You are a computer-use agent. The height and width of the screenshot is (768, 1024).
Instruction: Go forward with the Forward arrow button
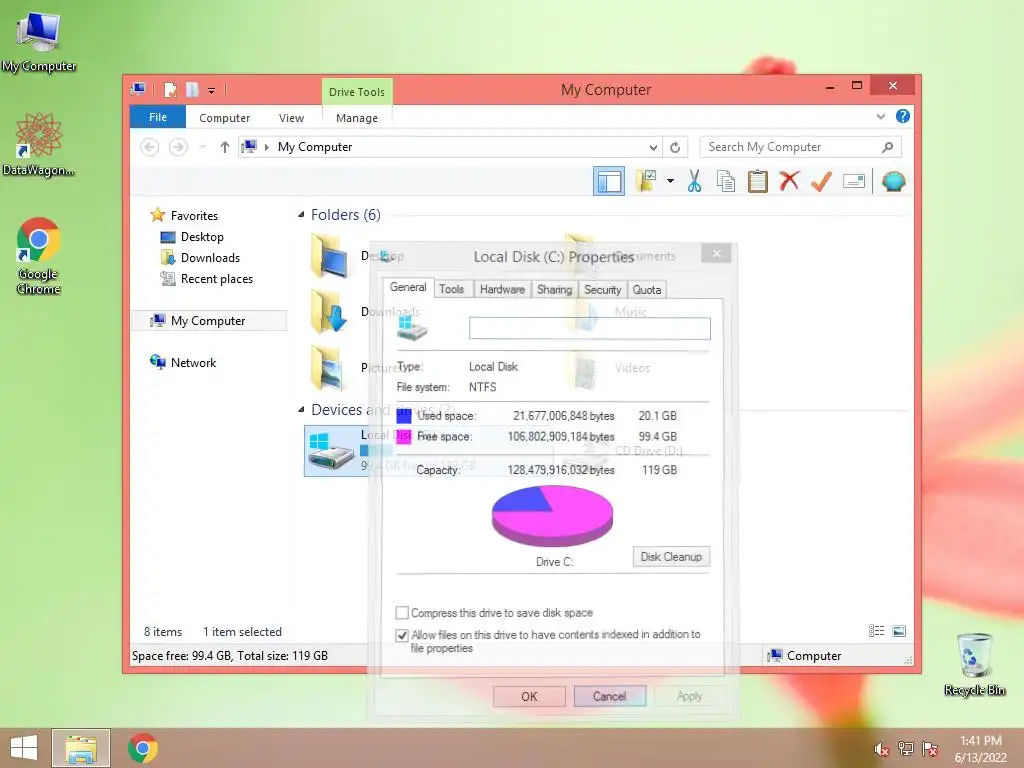(178, 147)
